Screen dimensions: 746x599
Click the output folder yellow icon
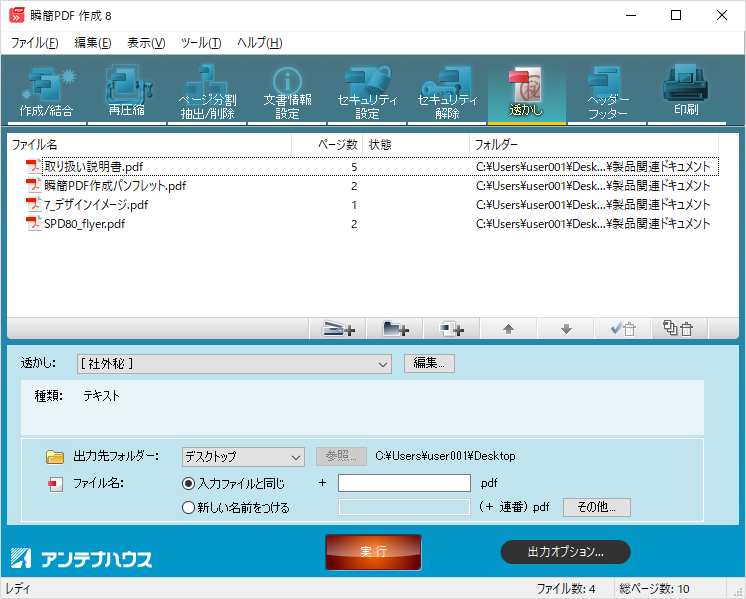pos(55,457)
